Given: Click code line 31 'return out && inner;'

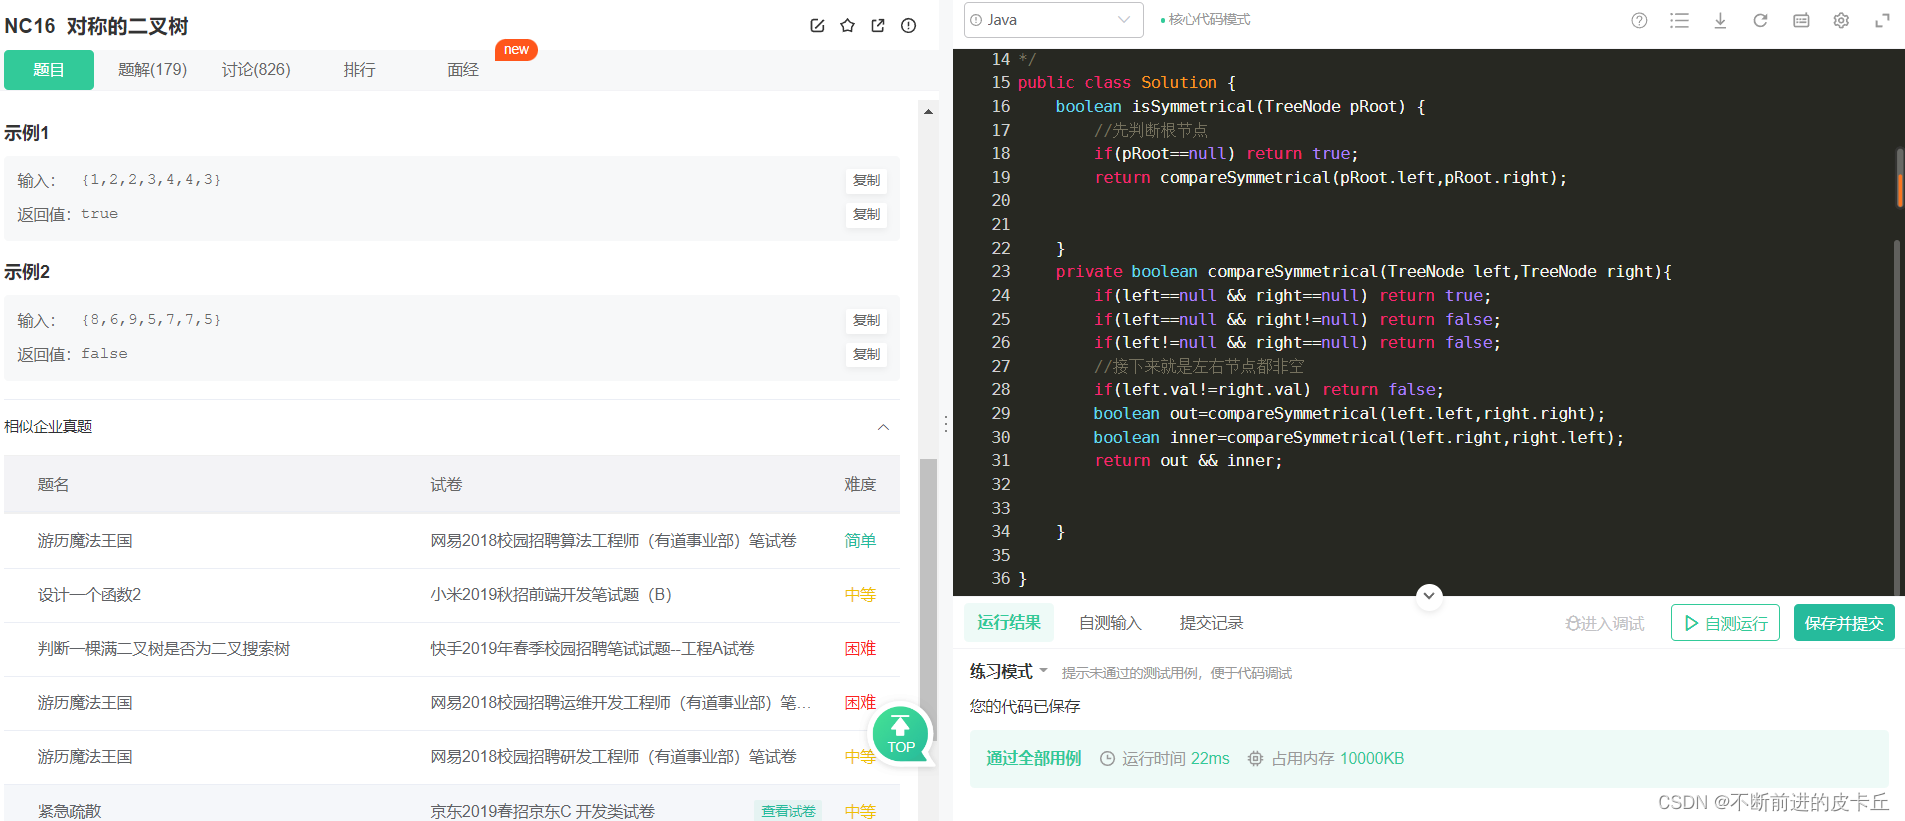Looking at the screenshot, I should point(1188,460).
